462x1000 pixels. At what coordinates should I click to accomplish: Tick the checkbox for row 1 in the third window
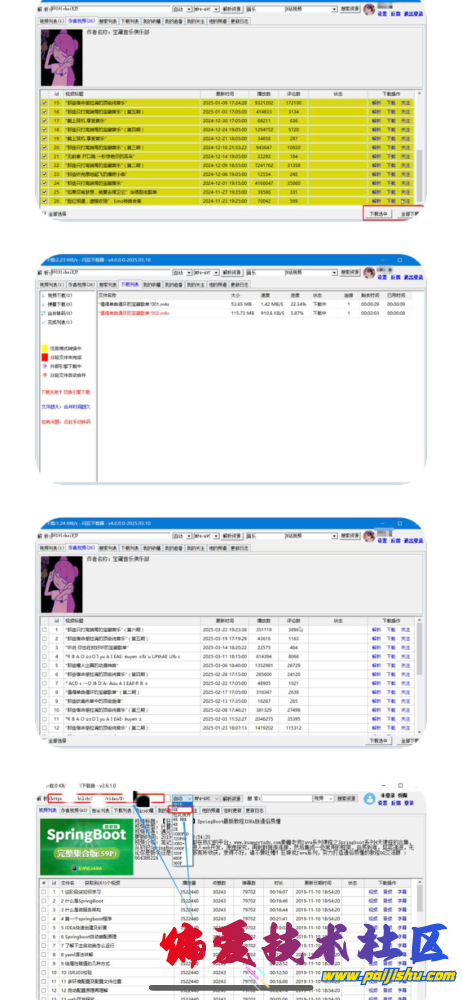[x=44, y=629]
